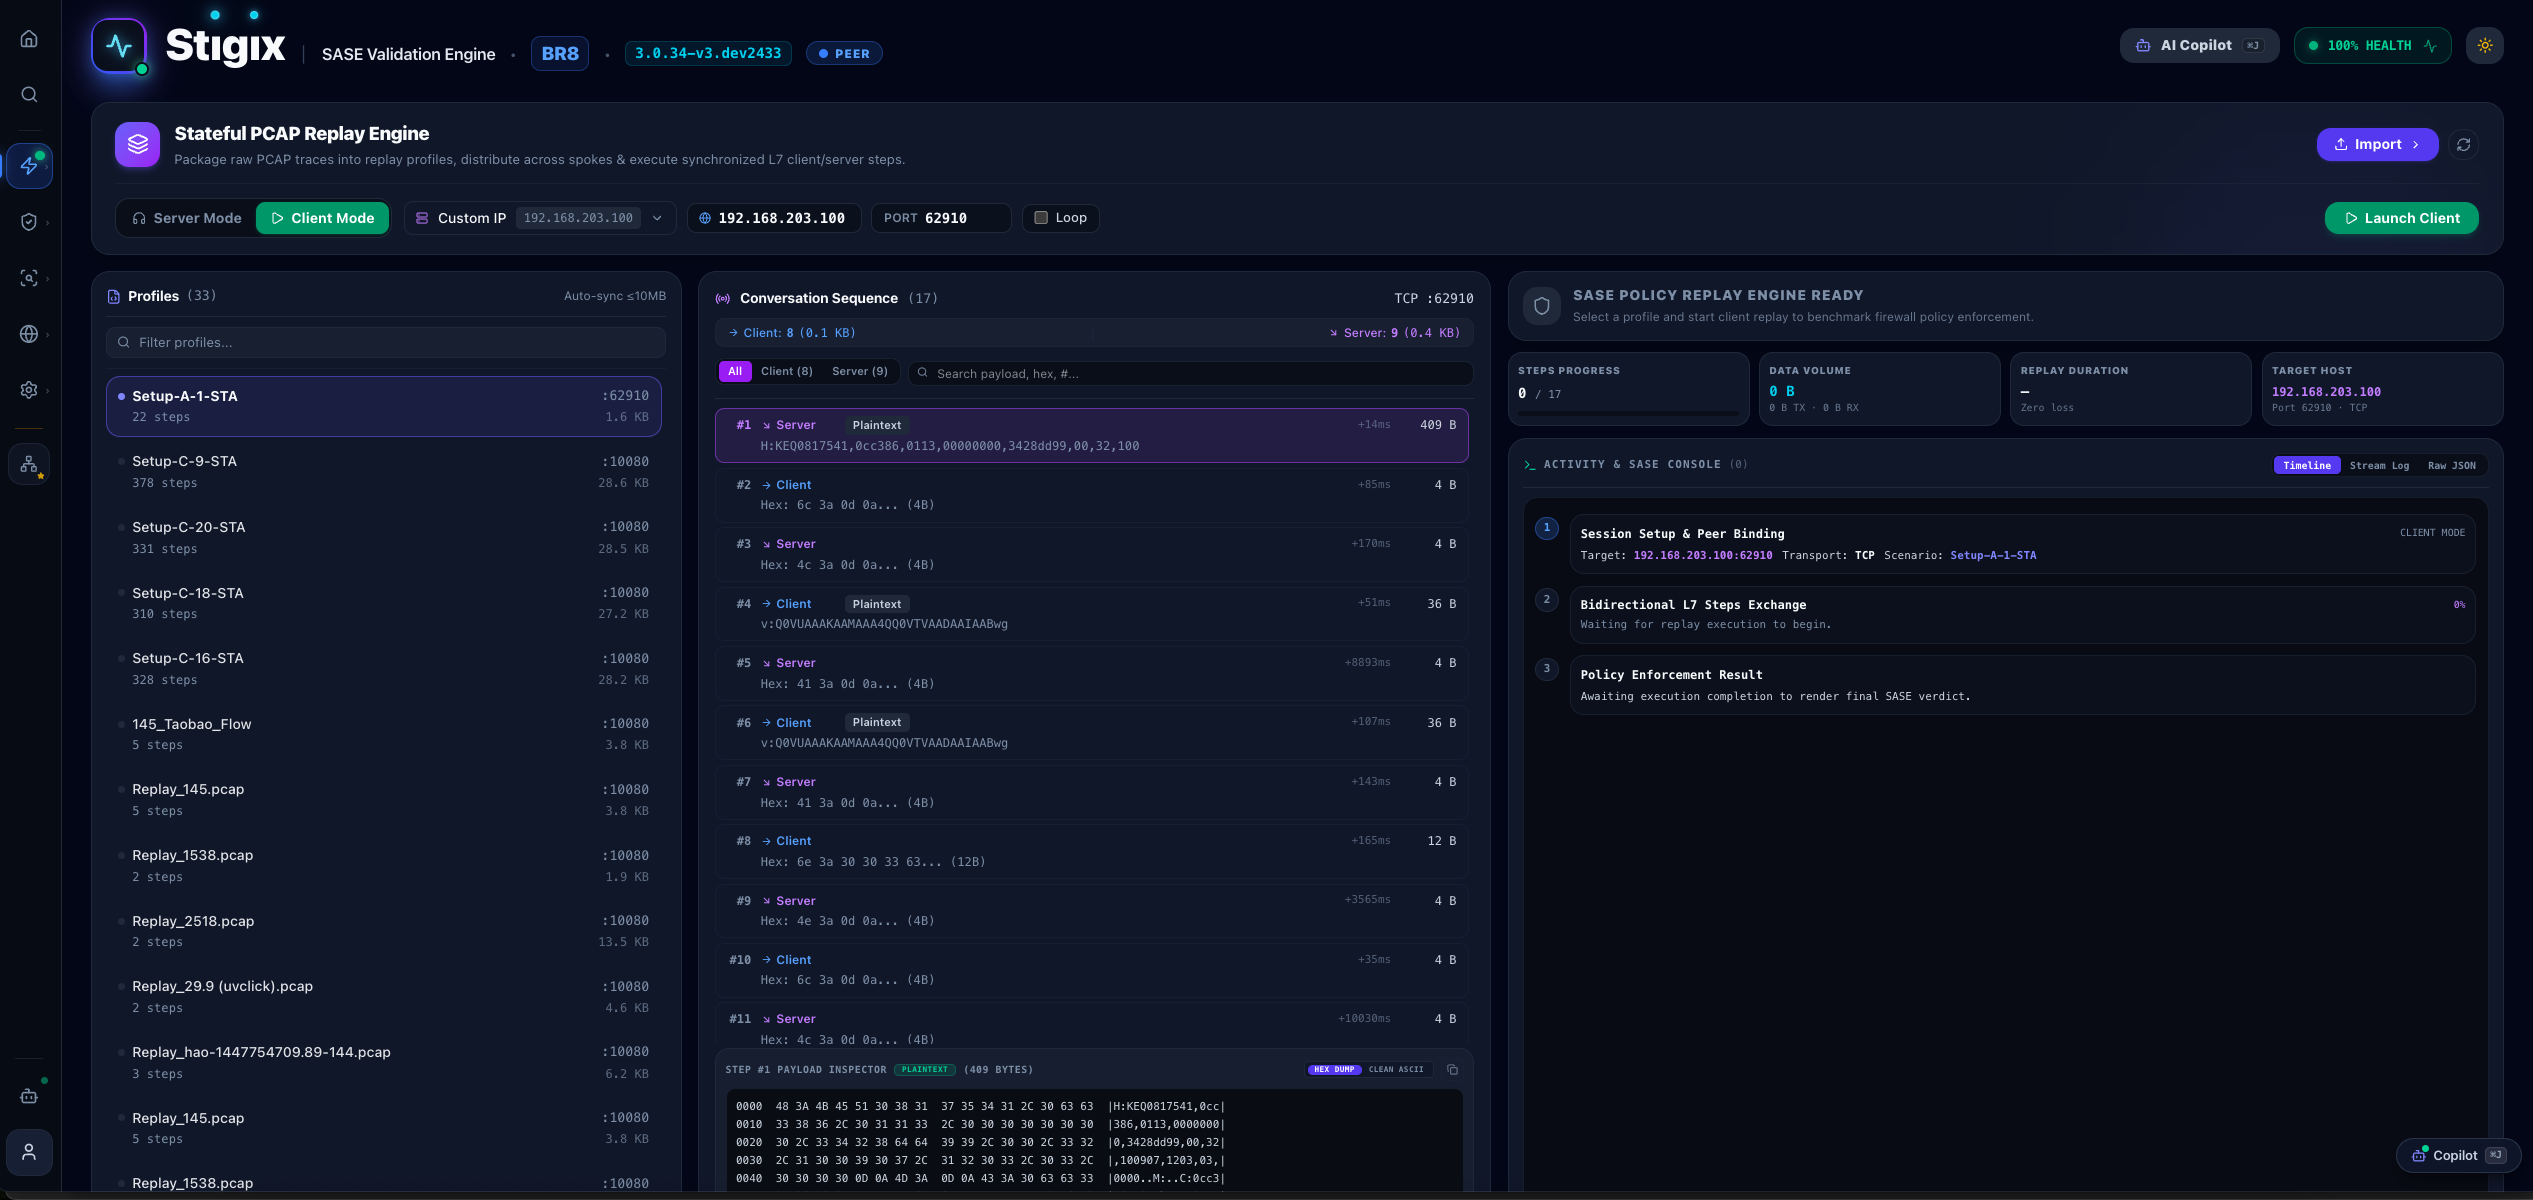Click the 100% HEALTH indicator
This screenshot has height=1200, width=2533.
click(x=2372, y=46)
